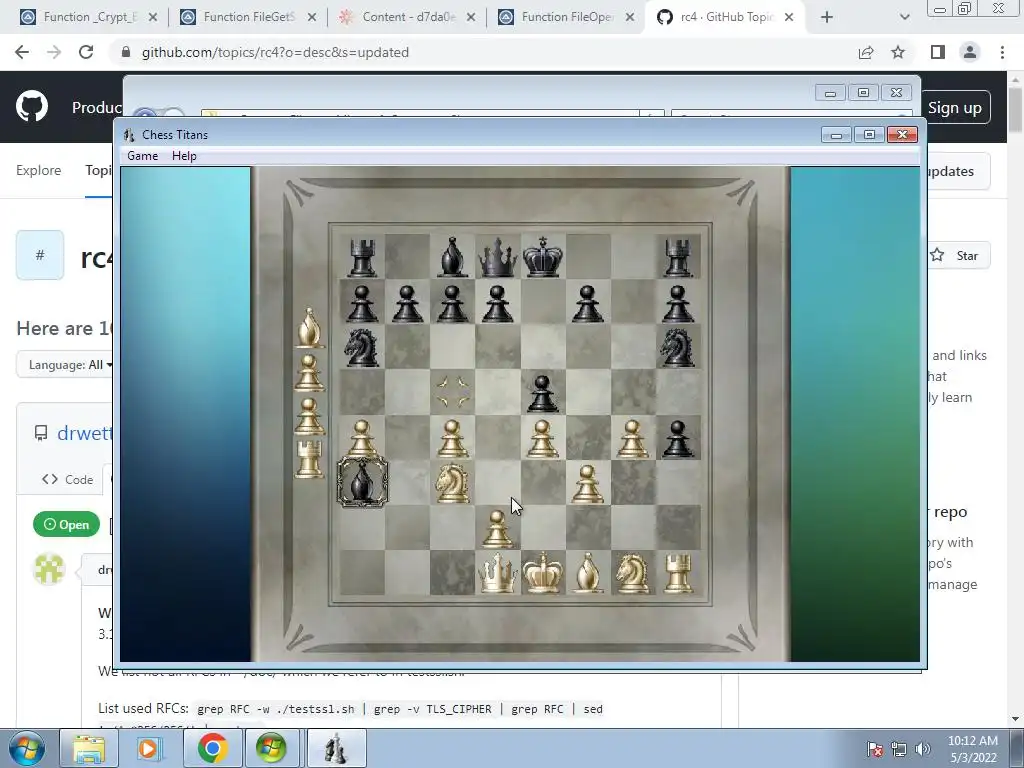The image size is (1024, 768).
Task: Star the rc4 topic on GitHub
Action: 957,255
